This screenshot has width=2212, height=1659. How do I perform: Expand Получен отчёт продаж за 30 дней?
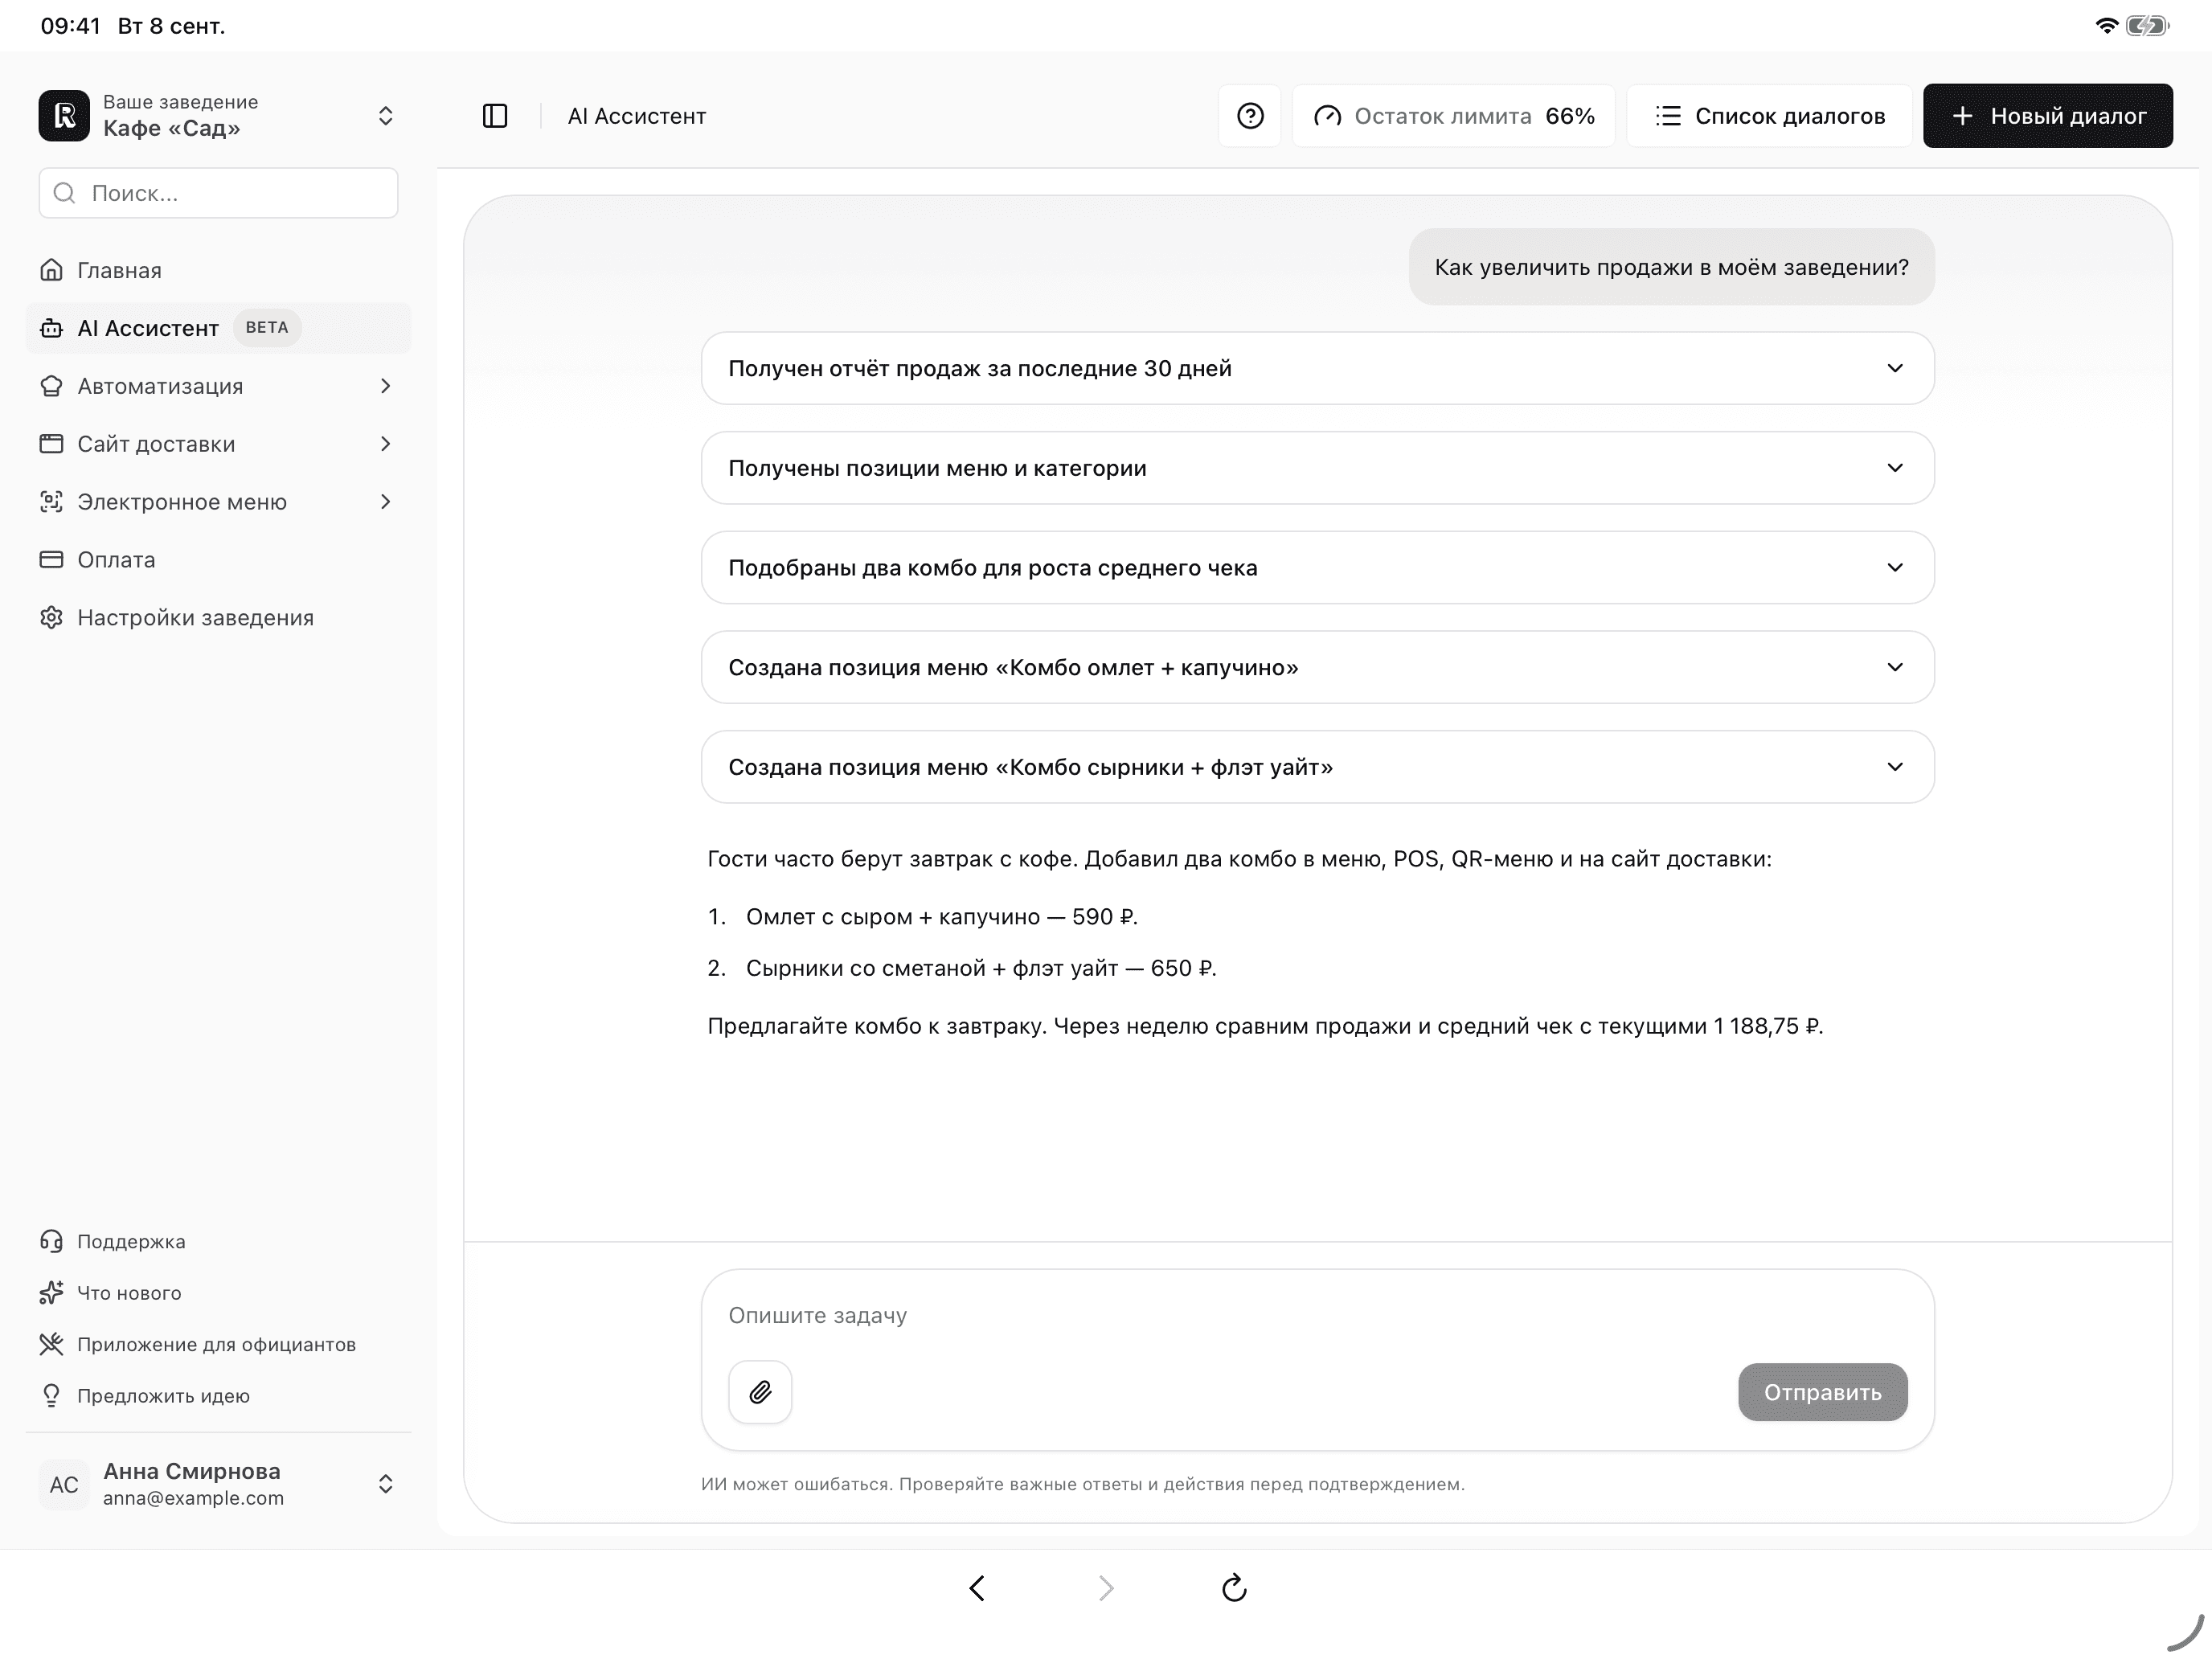(x=1317, y=368)
